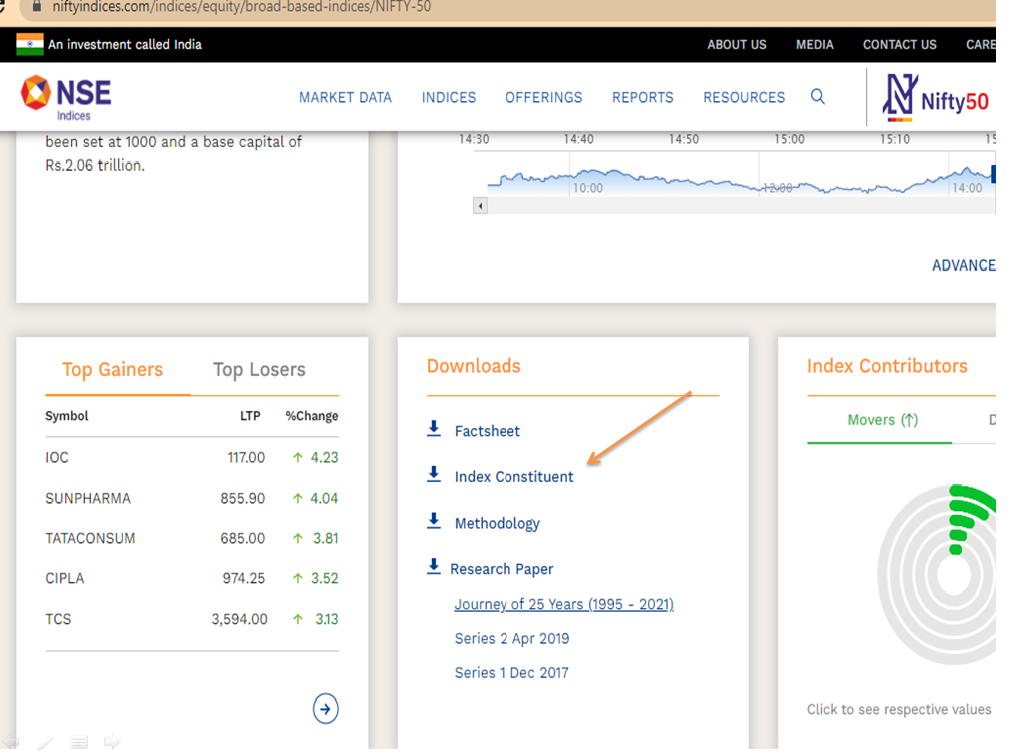Select the Movers tab

coord(882,420)
